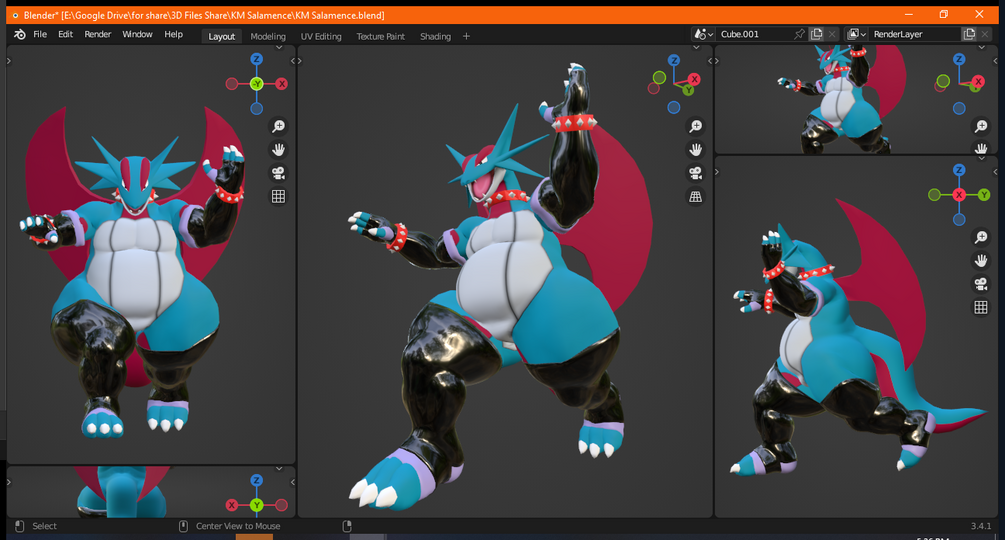Click the Z axis gizmo in left viewport
1005x540 pixels.
point(256,60)
